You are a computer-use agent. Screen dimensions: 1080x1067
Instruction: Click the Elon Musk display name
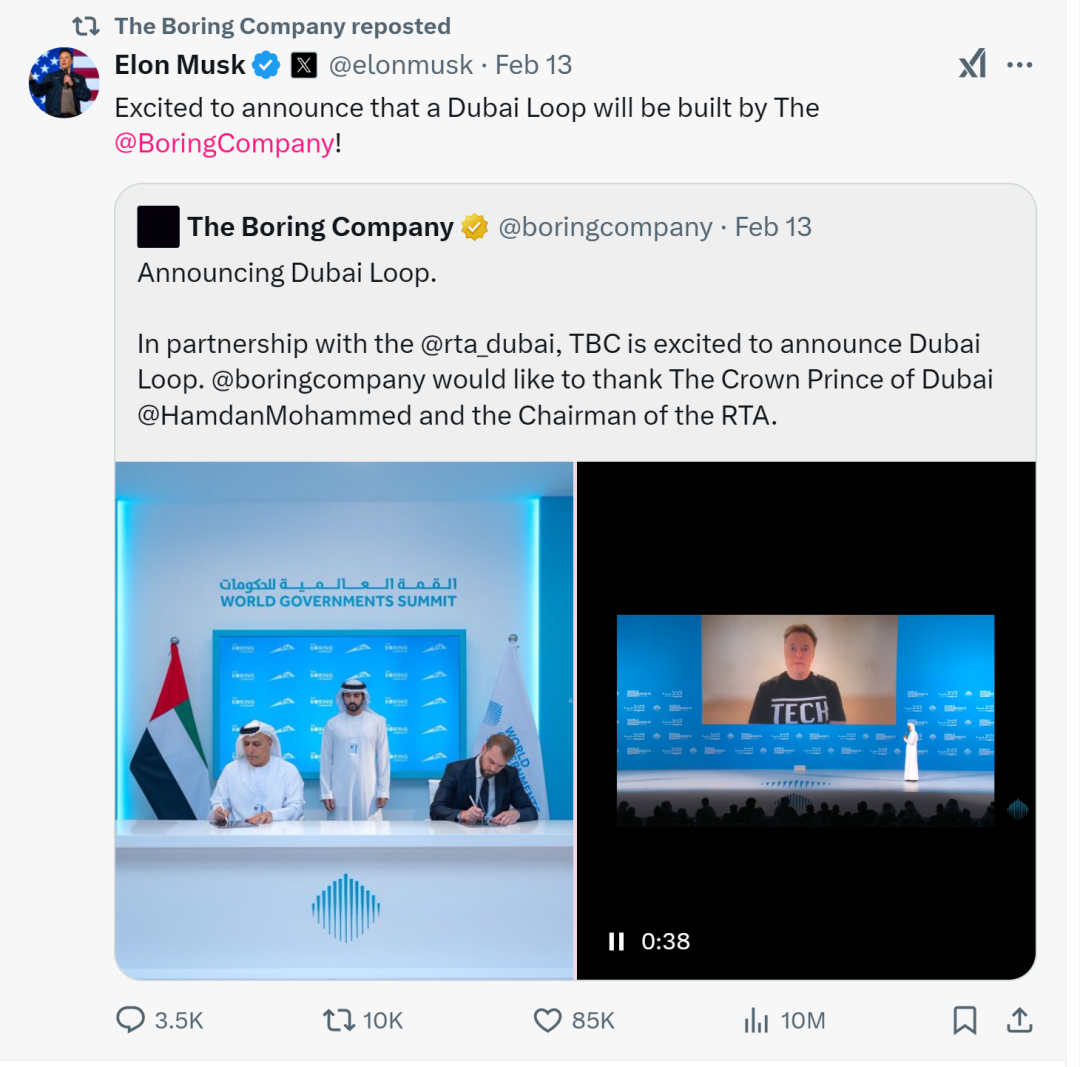tap(180, 65)
